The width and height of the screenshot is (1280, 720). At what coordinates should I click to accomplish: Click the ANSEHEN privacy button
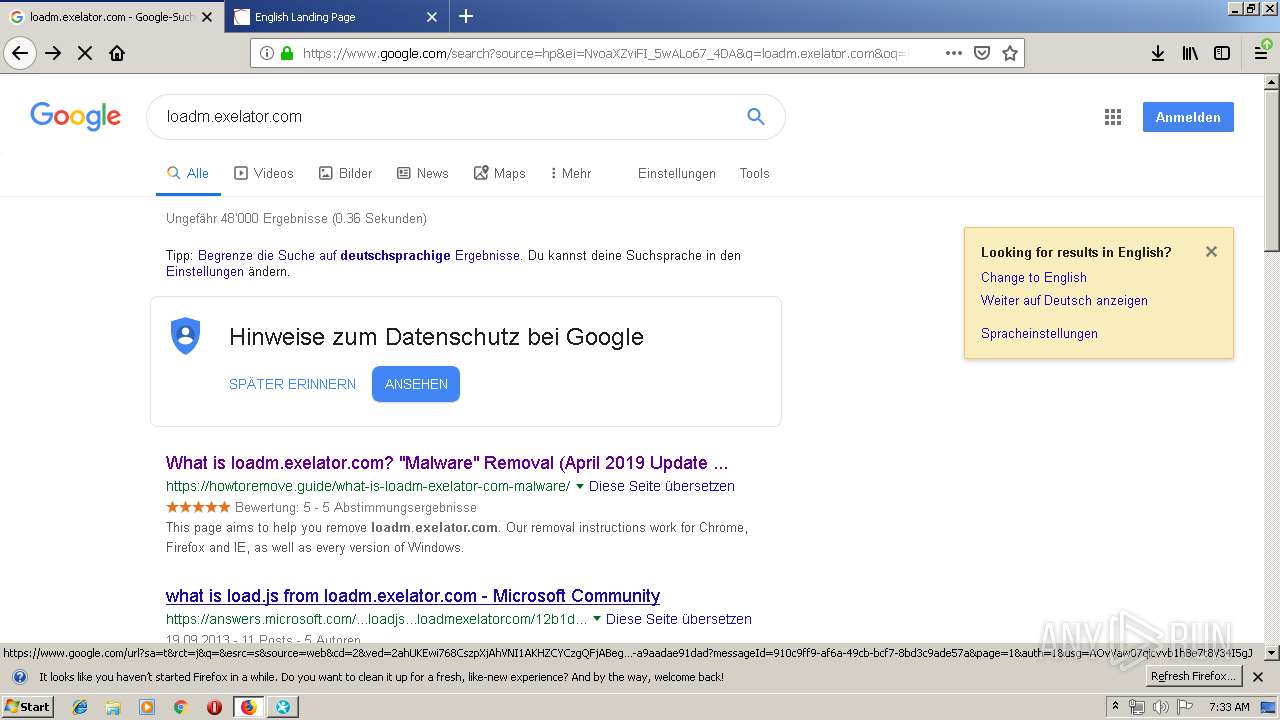(416, 384)
